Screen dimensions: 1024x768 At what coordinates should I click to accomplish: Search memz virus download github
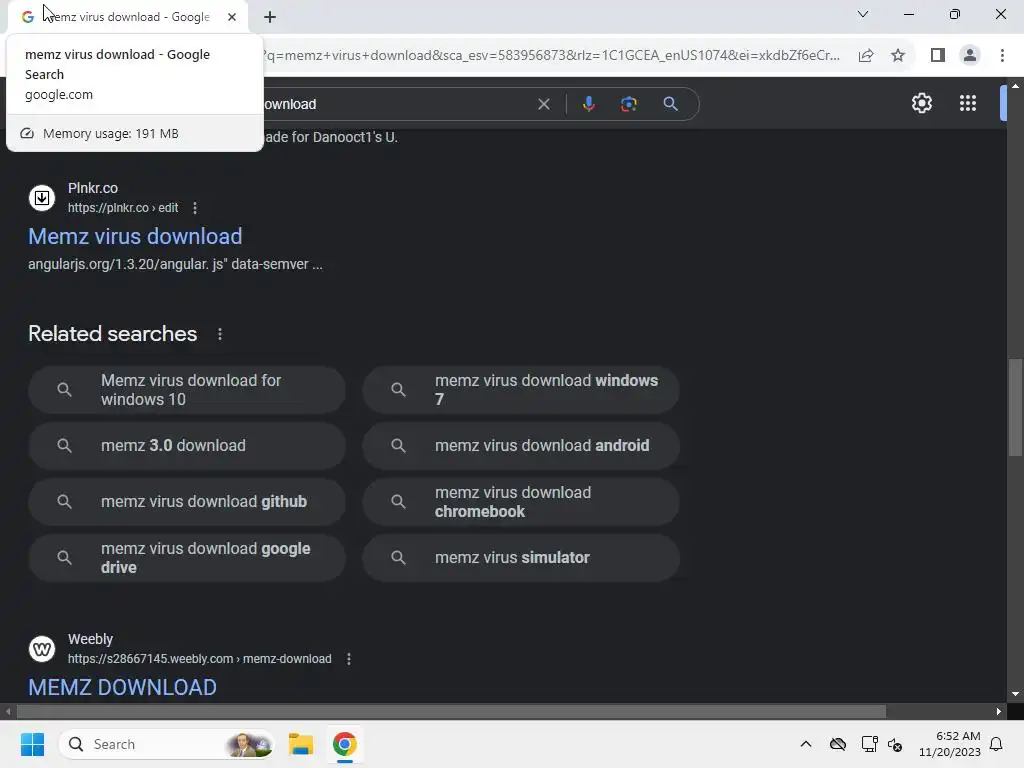pyautogui.click(x=187, y=502)
